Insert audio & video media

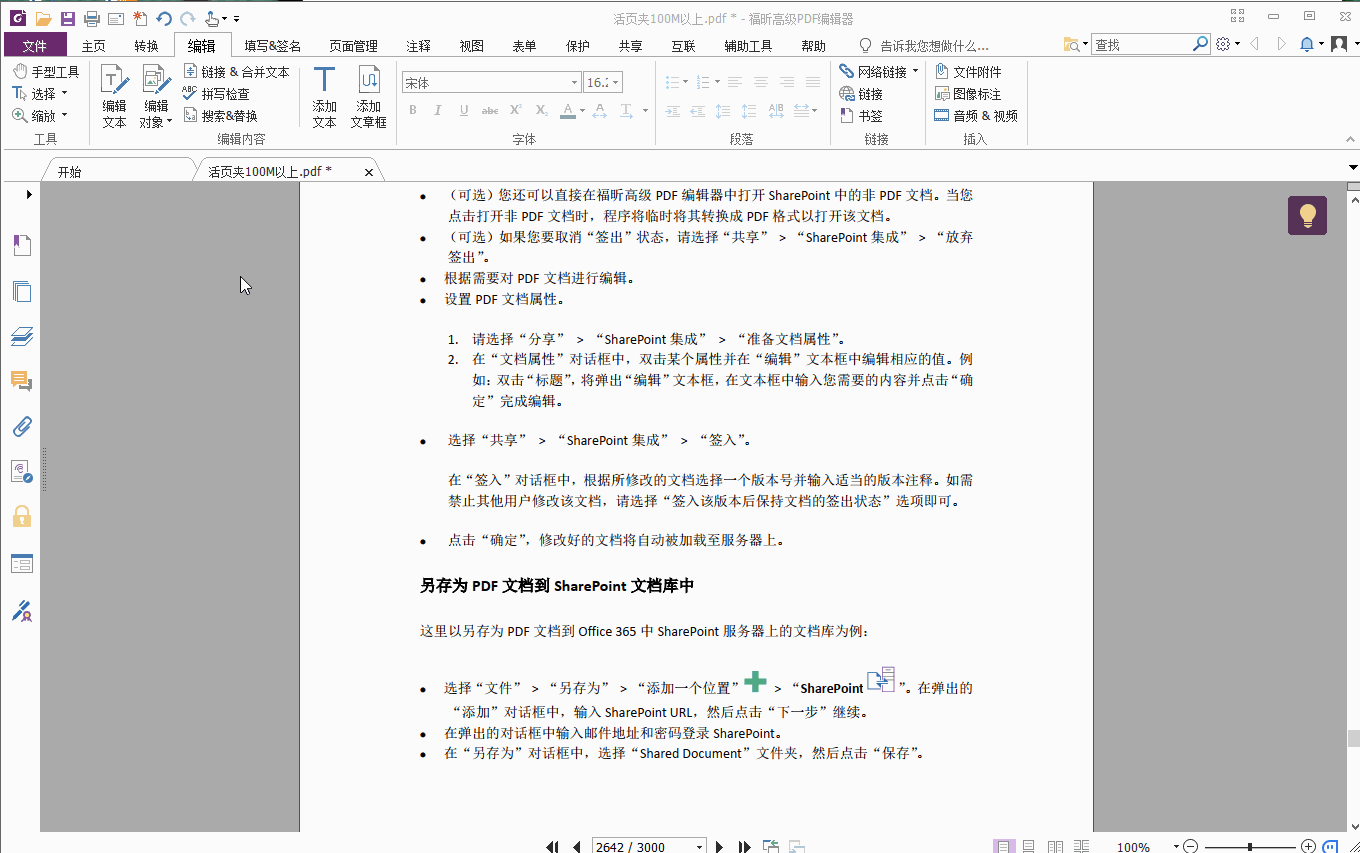point(975,115)
